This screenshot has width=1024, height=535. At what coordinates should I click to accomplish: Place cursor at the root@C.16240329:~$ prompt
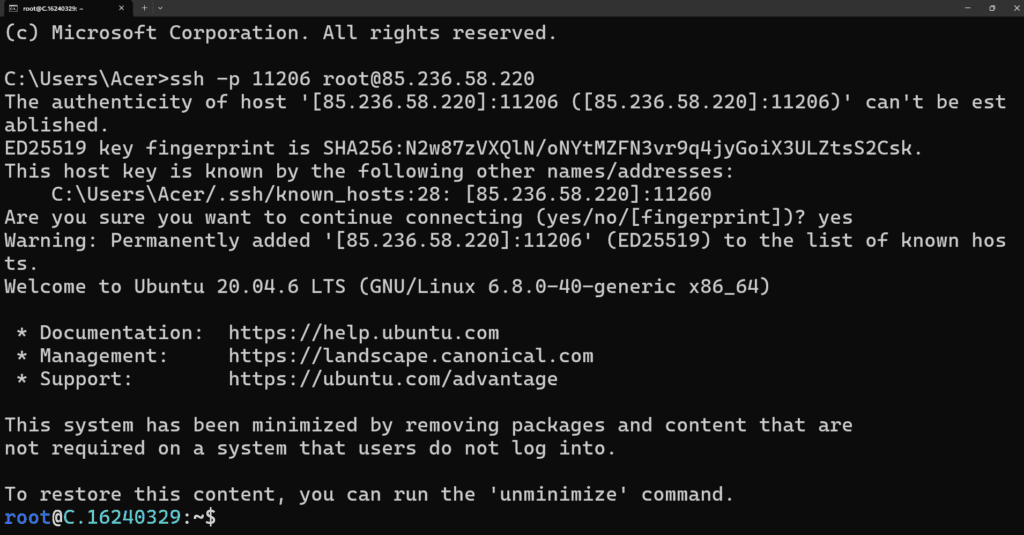point(110,517)
